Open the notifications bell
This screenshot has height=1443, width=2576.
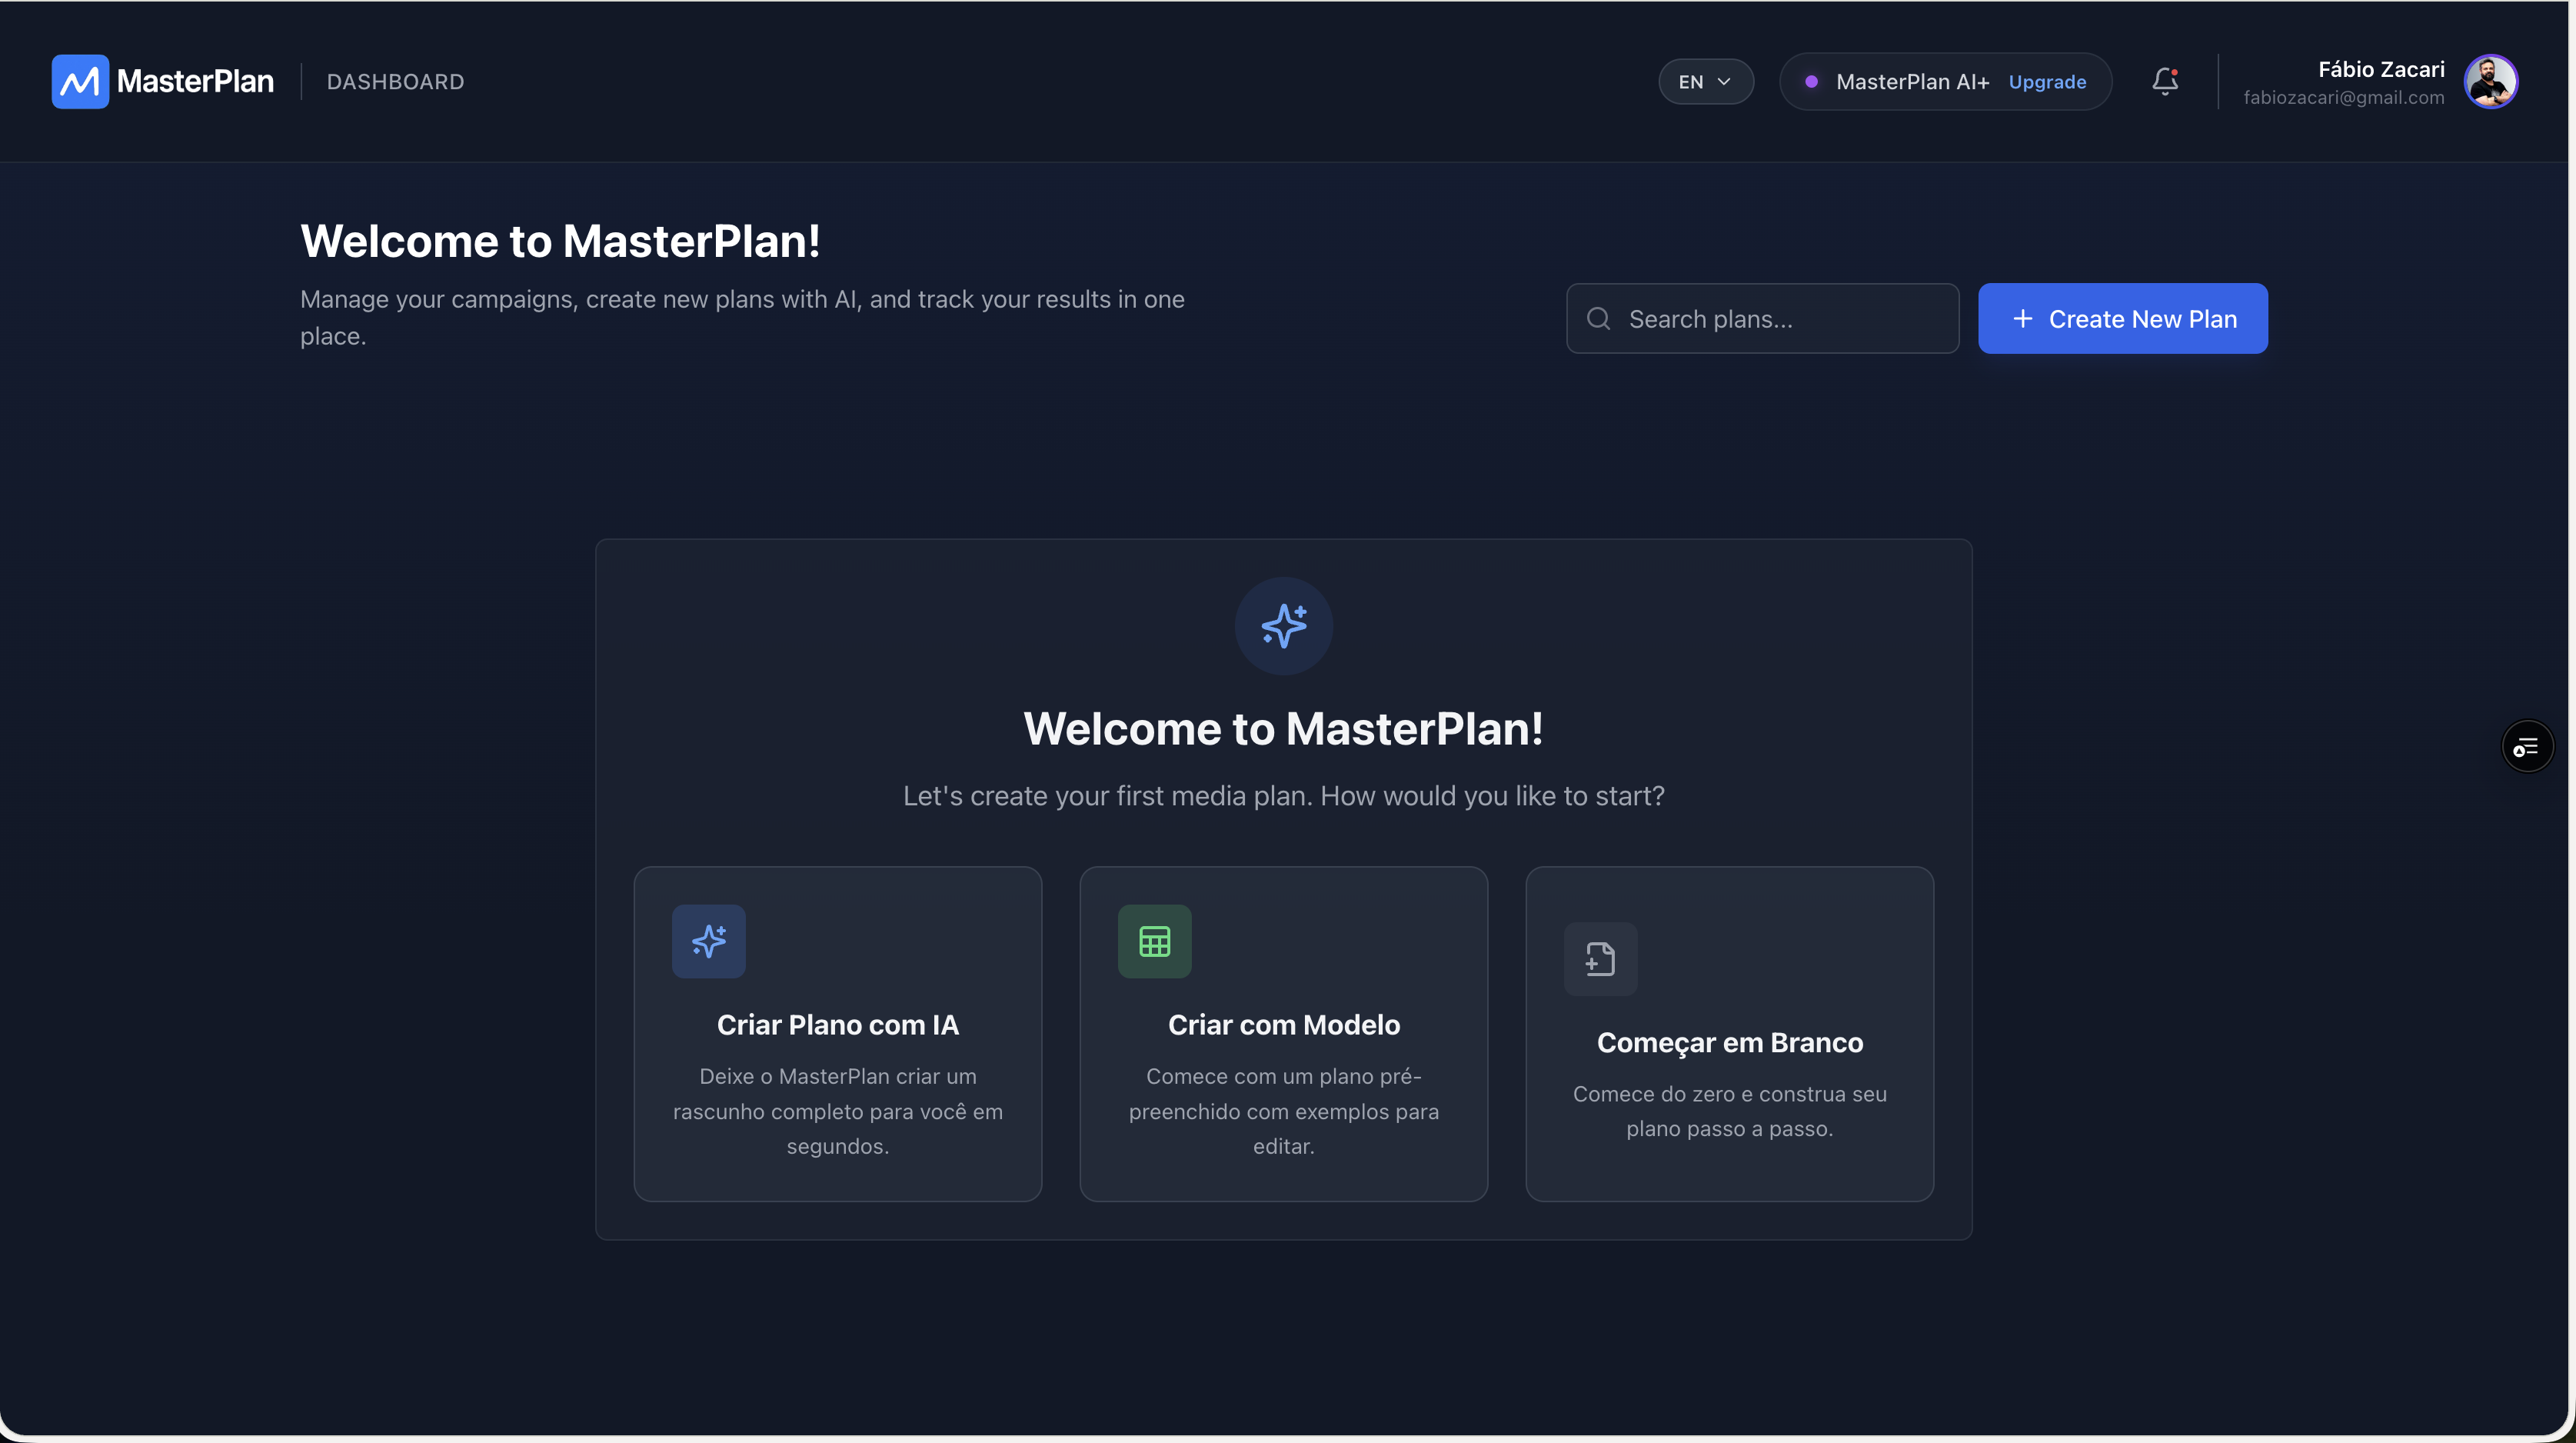coord(2165,82)
